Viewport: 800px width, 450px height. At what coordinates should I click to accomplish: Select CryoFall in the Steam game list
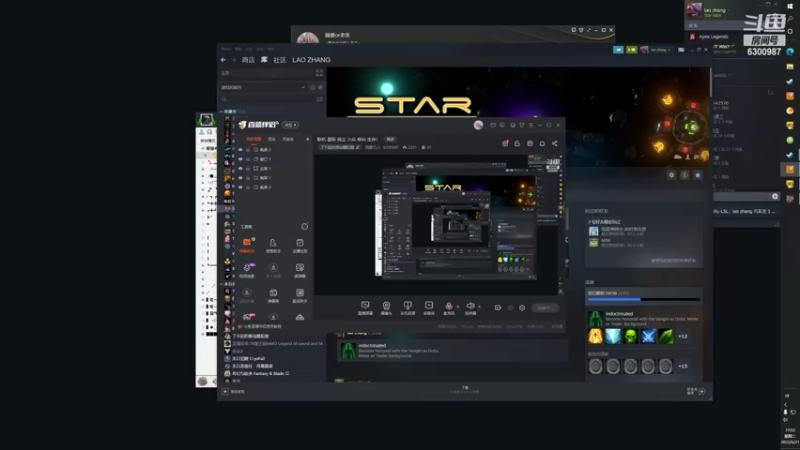tap(249, 359)
